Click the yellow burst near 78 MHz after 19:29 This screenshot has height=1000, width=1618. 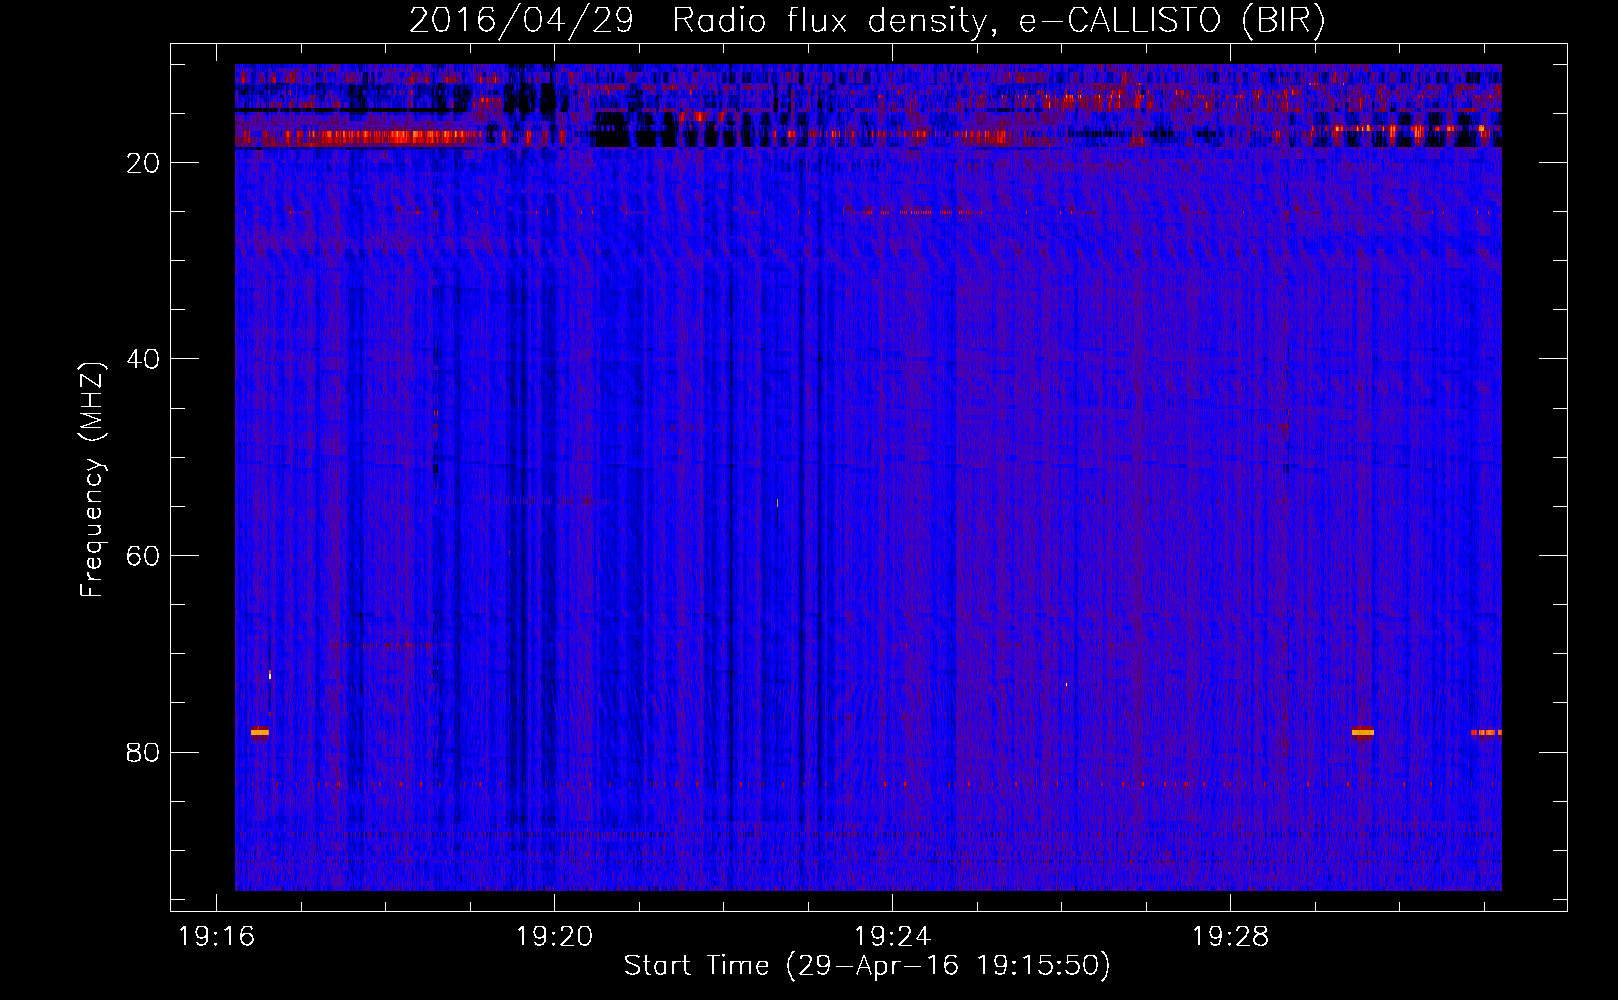click(1362, 732)
